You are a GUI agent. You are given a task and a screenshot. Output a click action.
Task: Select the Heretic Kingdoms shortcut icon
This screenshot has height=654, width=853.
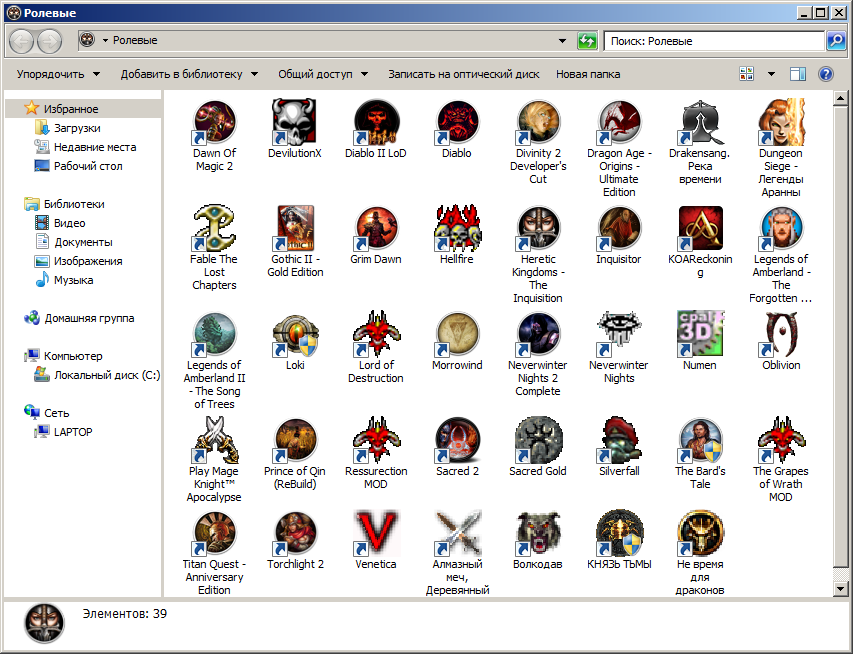537,229
